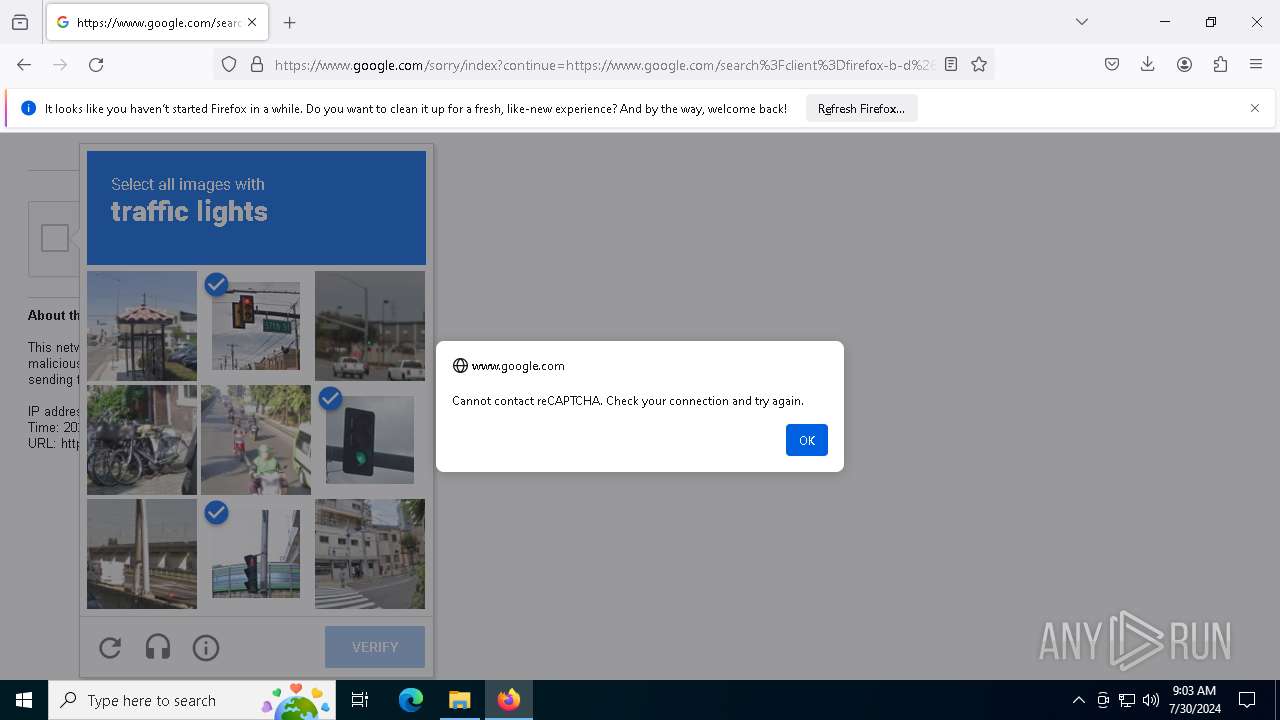Click Firefox taskbar icon
Image resolution: width=1280 pixels, height=720 pixels.
pos(509,700)
